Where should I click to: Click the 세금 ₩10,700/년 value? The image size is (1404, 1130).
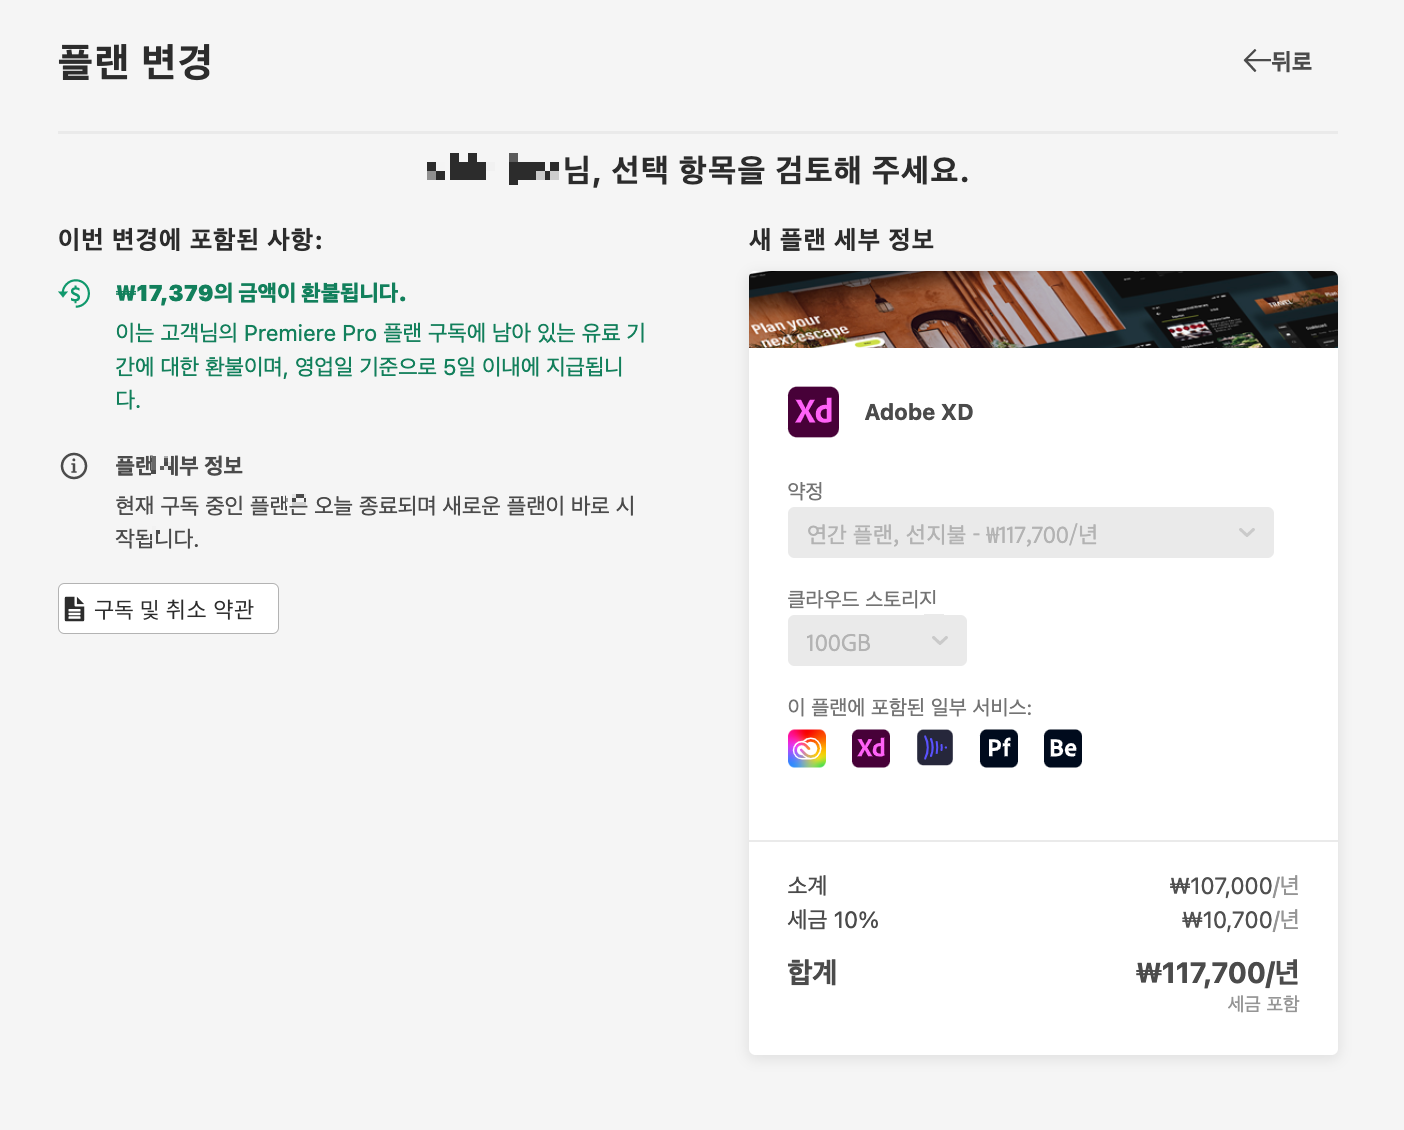[1241, 920]
